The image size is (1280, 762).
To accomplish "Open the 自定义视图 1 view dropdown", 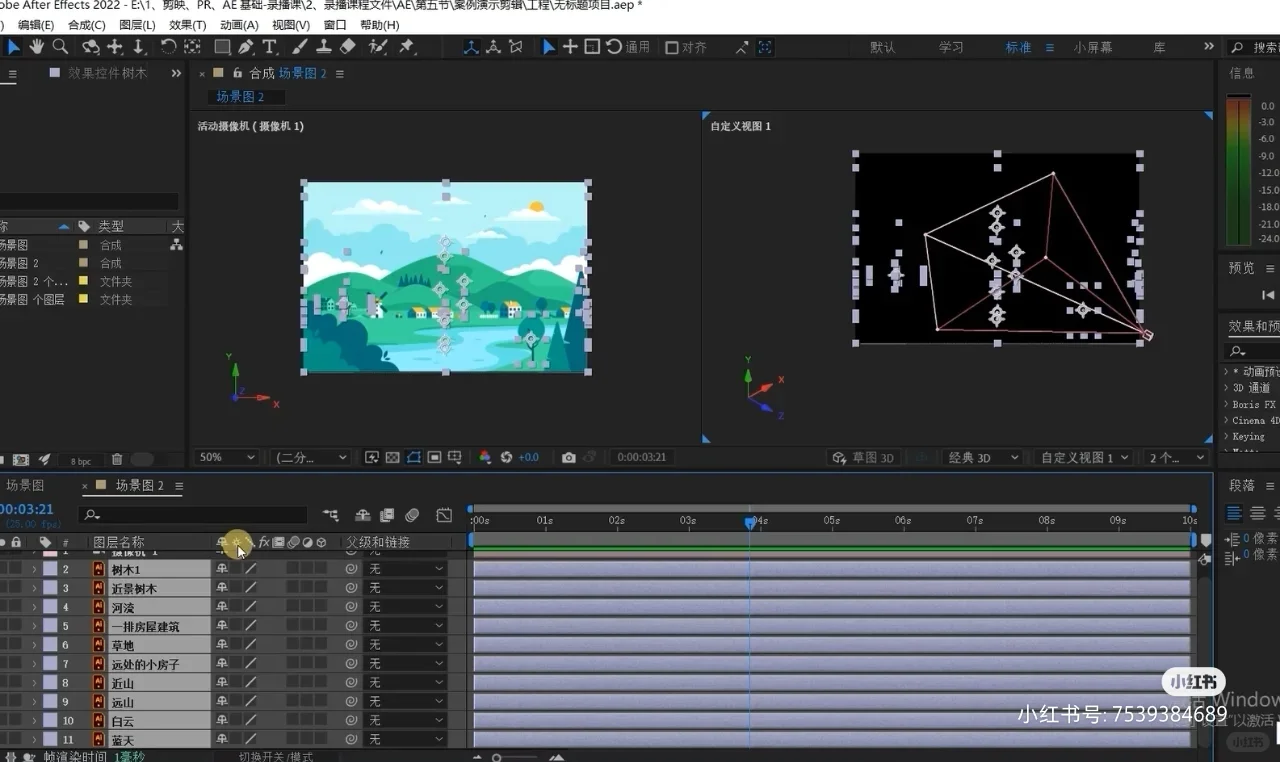I will click(x=1084, y=457).
